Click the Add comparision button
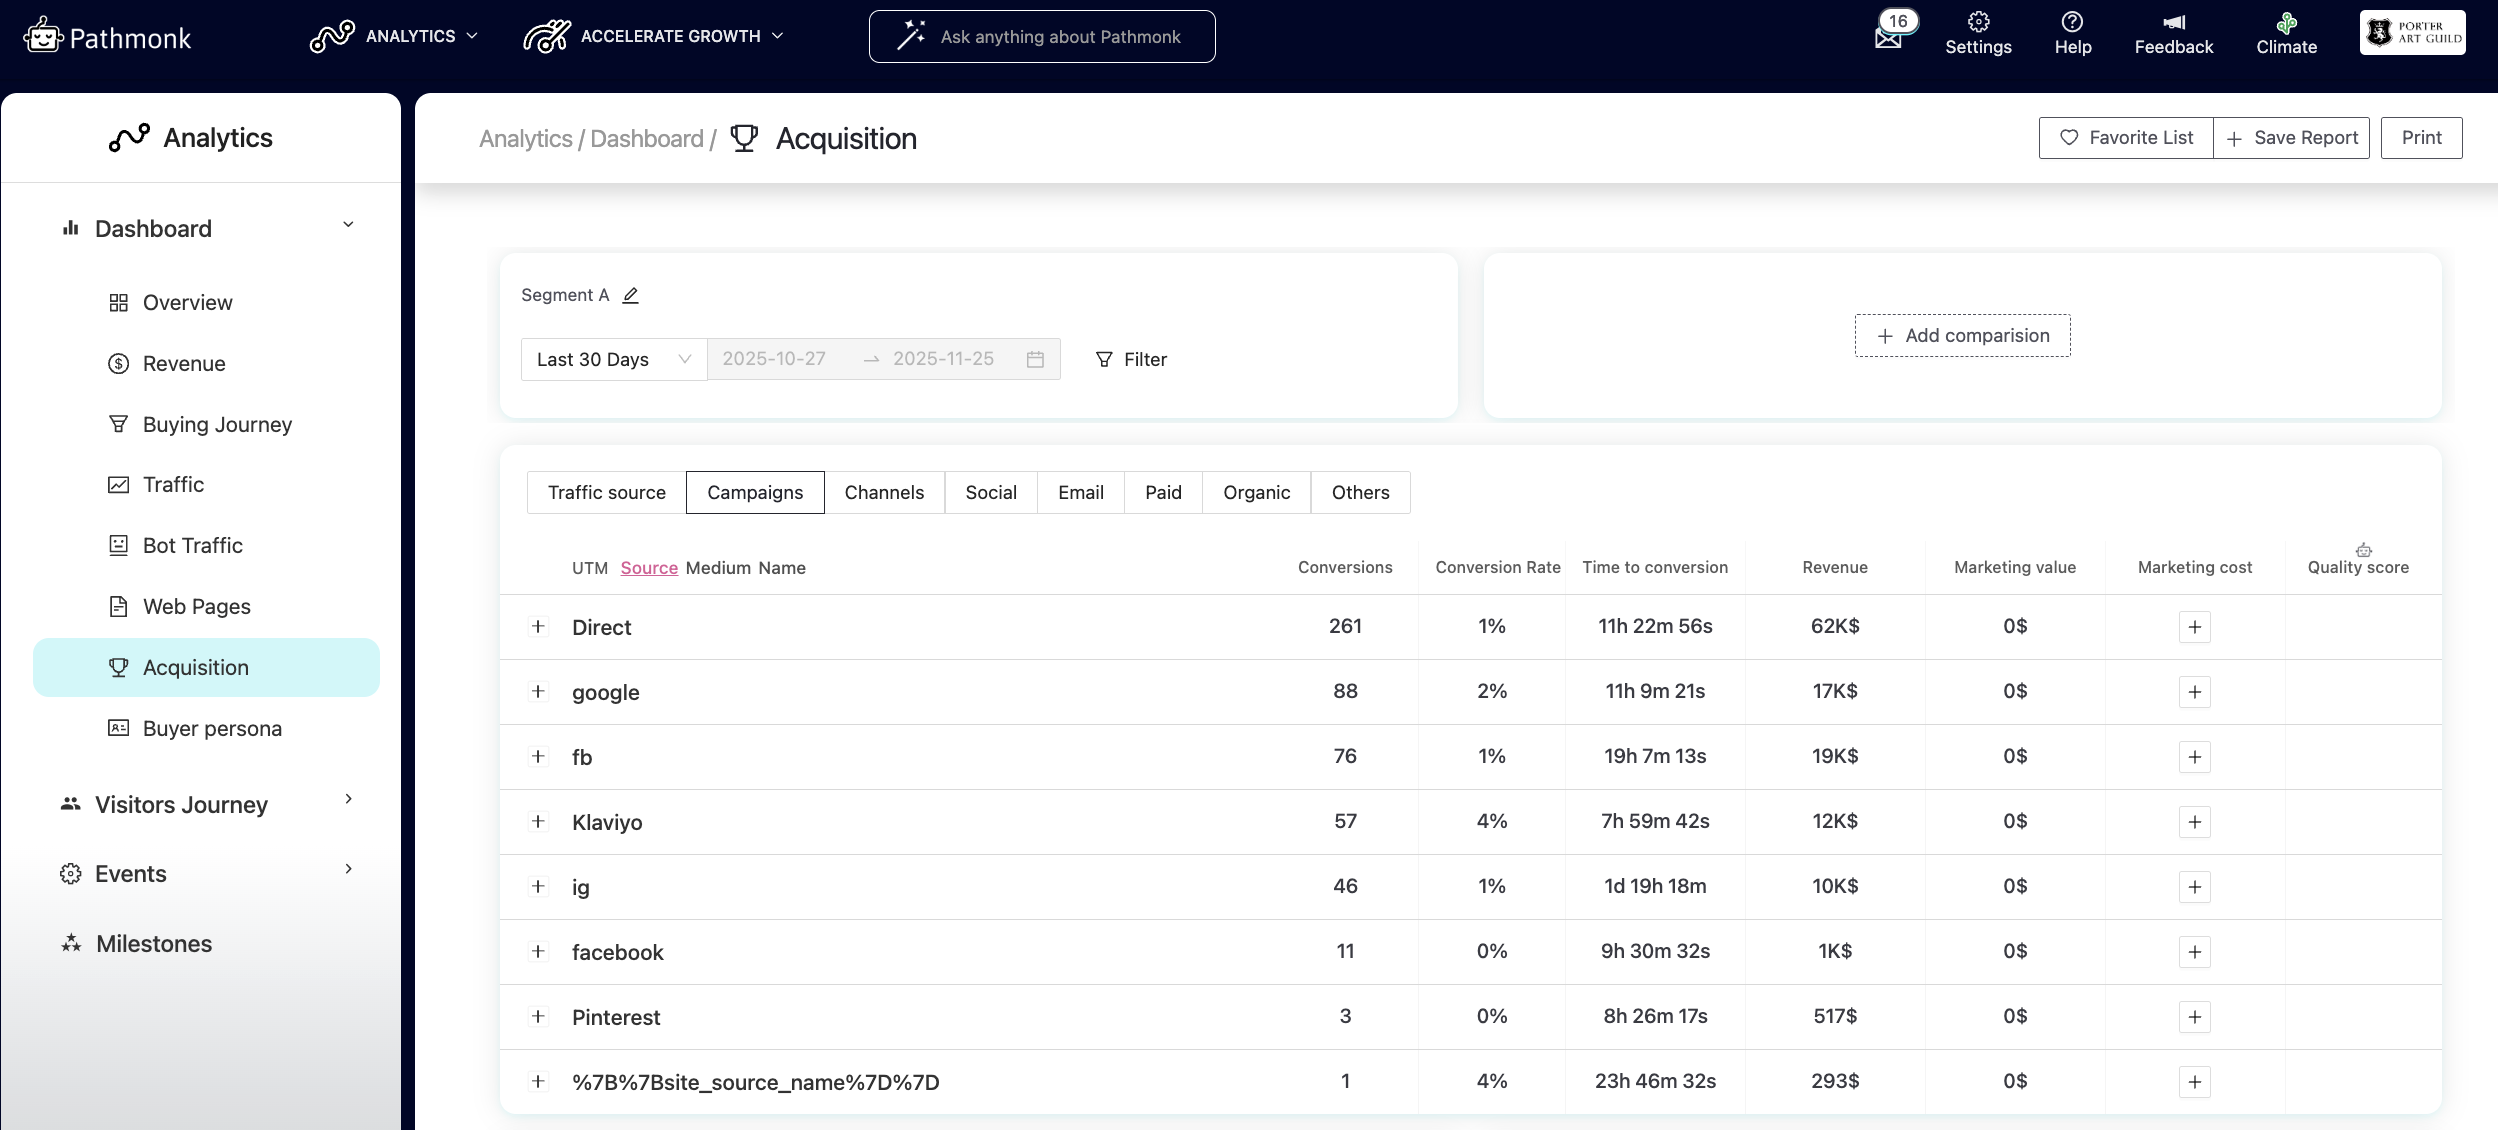The width and height of the screenshot is (2498, 1130). 1962,336
